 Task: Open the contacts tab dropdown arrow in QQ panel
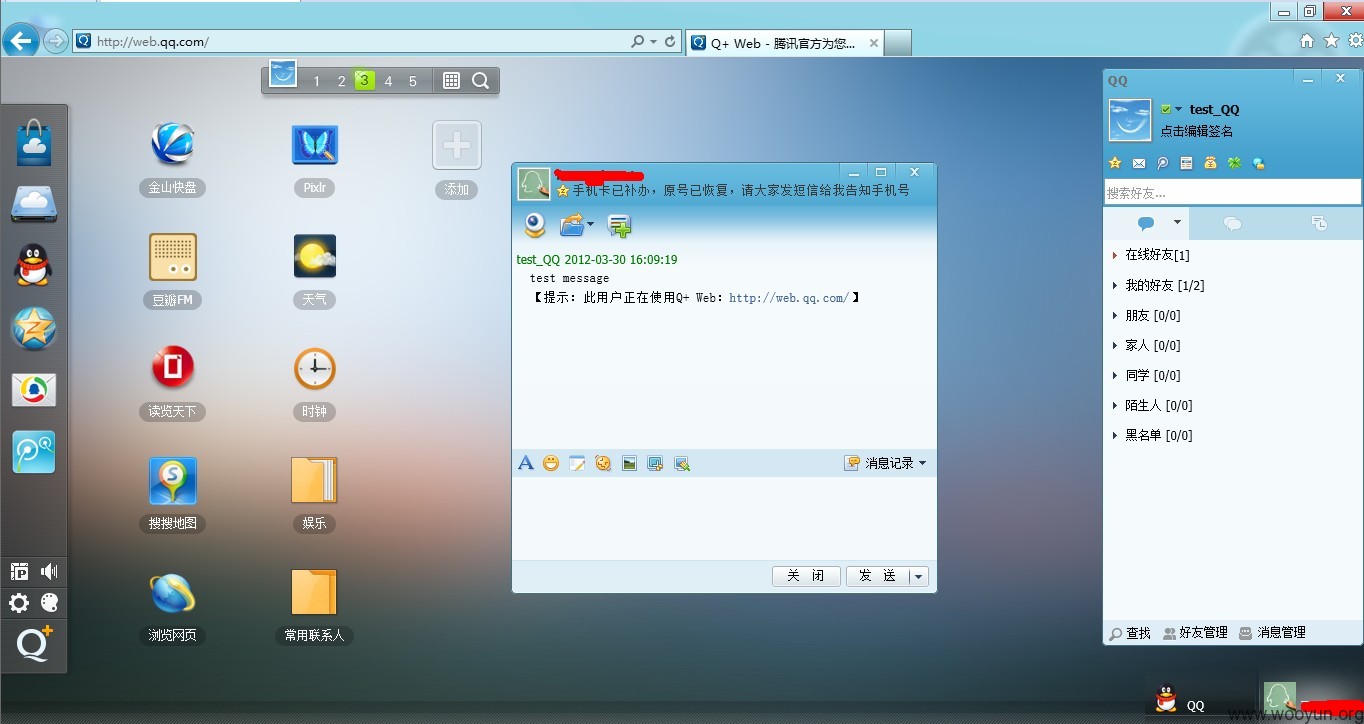(1177, 222)
